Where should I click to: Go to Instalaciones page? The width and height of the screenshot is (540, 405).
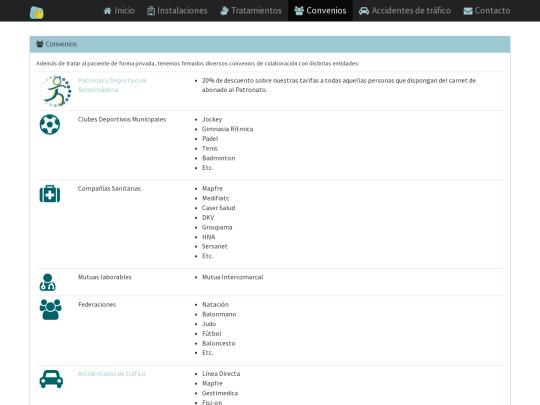177,11
